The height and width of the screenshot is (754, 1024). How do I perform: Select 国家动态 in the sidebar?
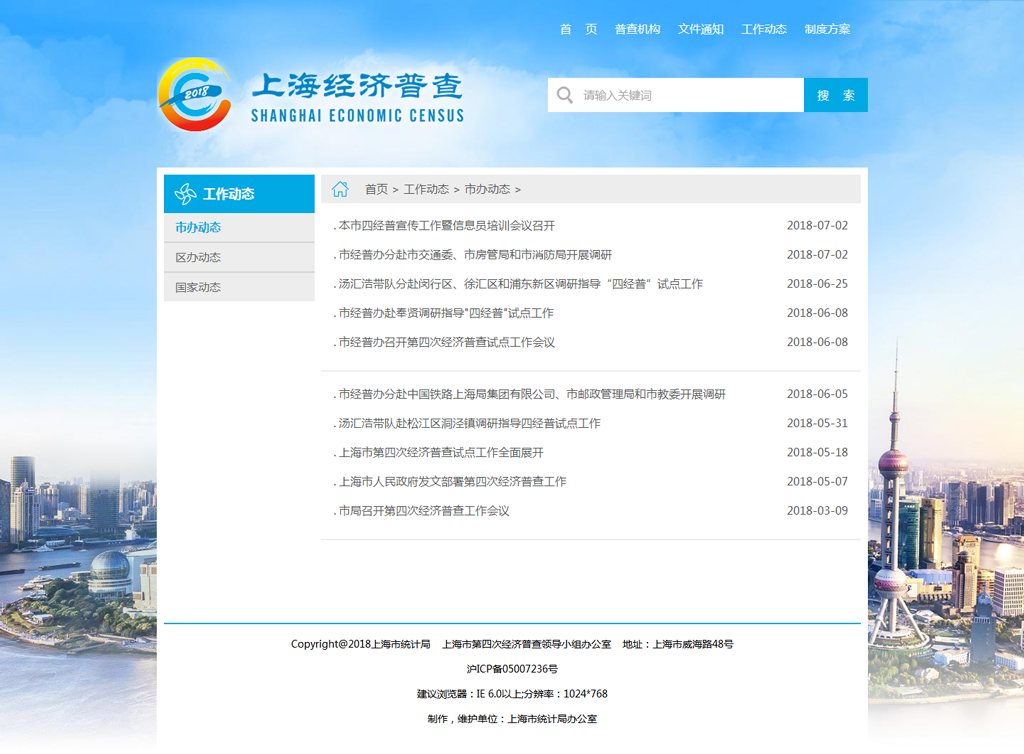[239, 287]
